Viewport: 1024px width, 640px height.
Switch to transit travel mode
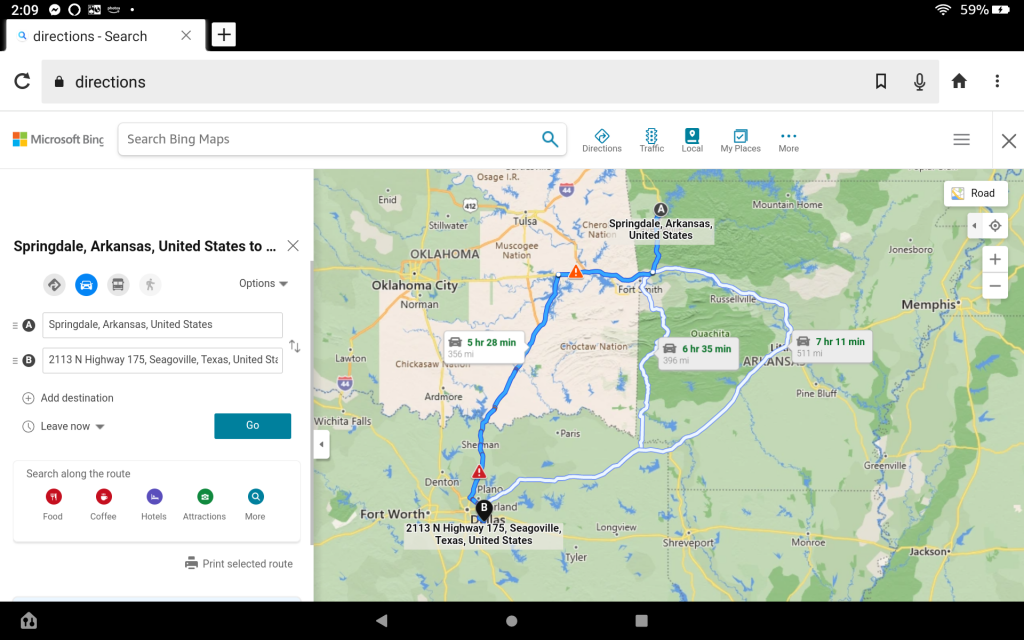(118, 285)
